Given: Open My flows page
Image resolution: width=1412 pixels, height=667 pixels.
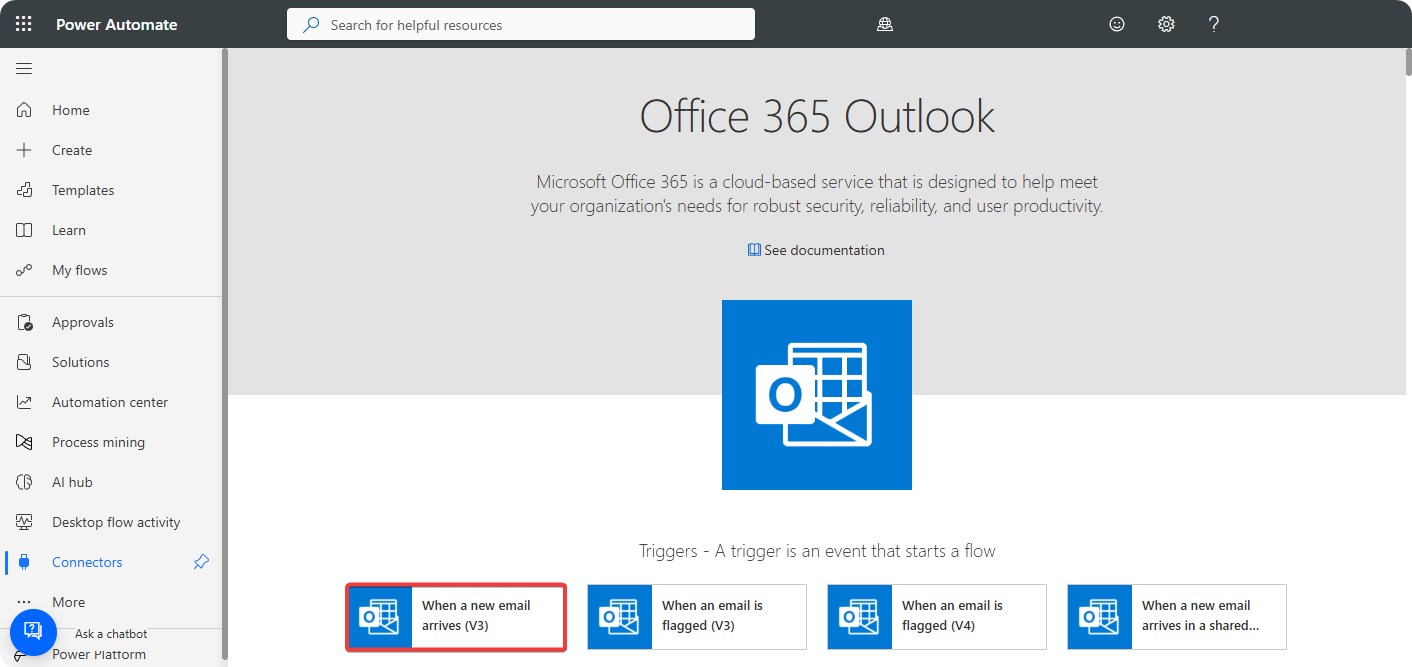Looking at the screenshot, I should [79, 270].
